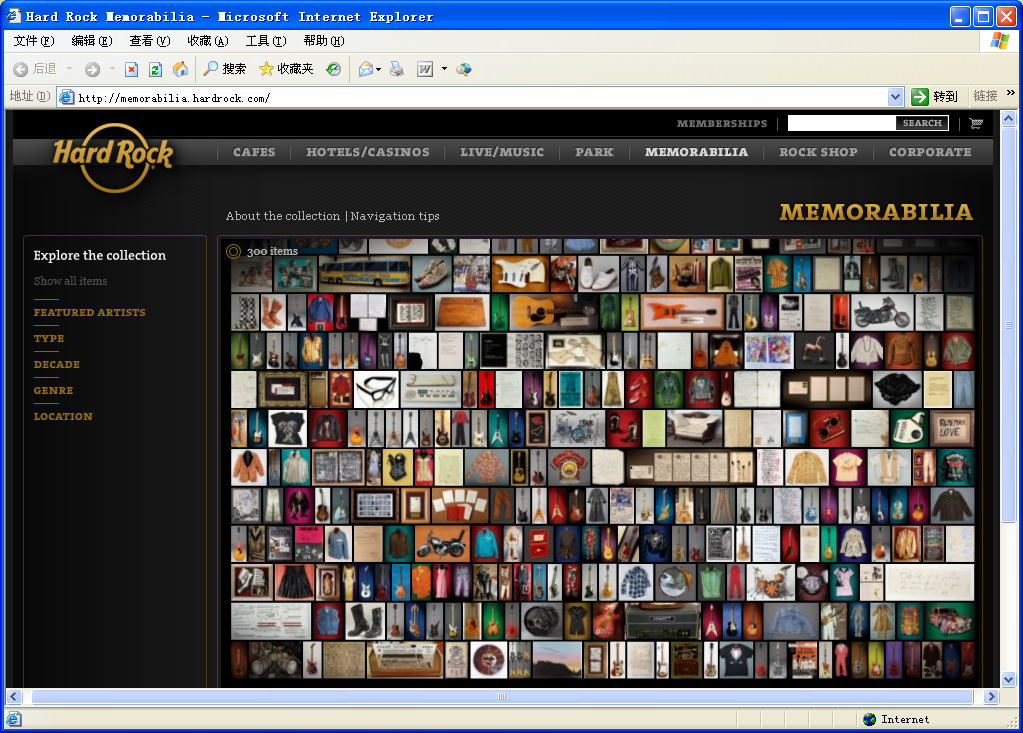The width and height of the screenshot is (1023, 733).
Task: Click the horizontal scrollbar left arrow
Action: pos(14,696)
